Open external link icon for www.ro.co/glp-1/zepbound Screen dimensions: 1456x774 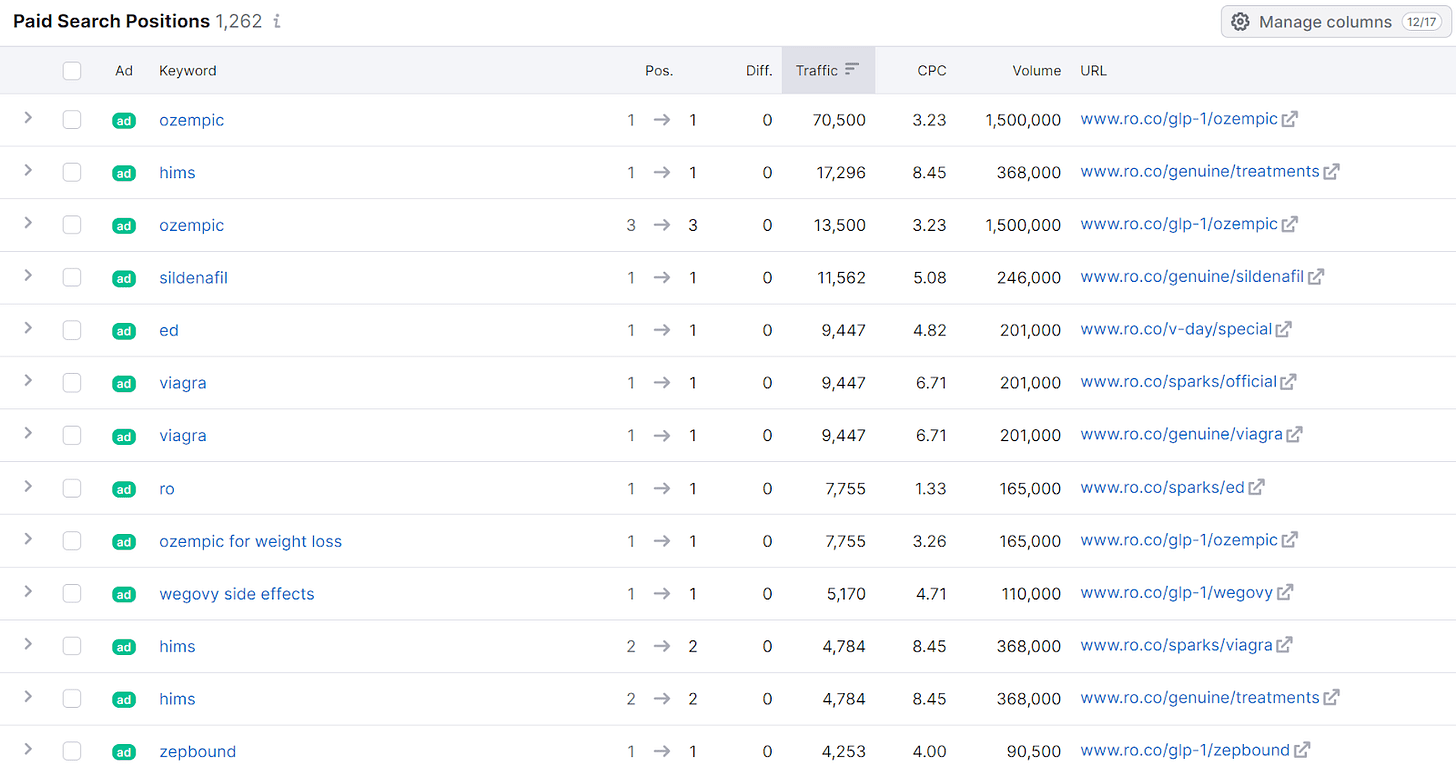(x=1302, y=751)
